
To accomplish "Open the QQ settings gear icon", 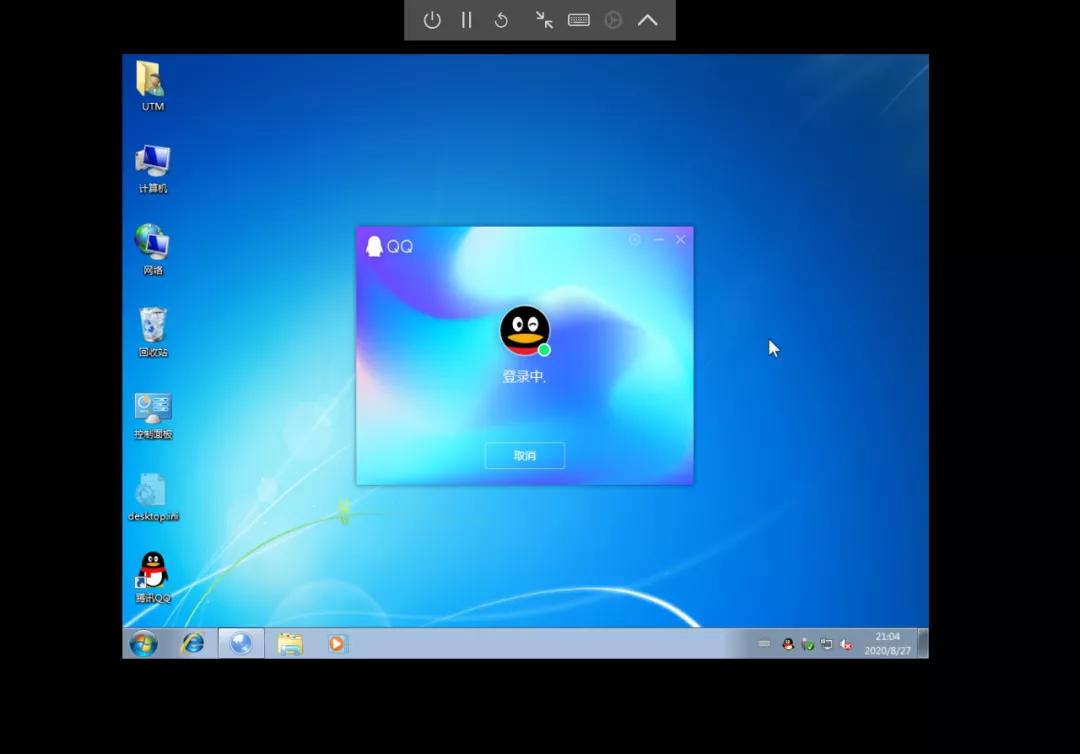I will [x=635, y=240].
